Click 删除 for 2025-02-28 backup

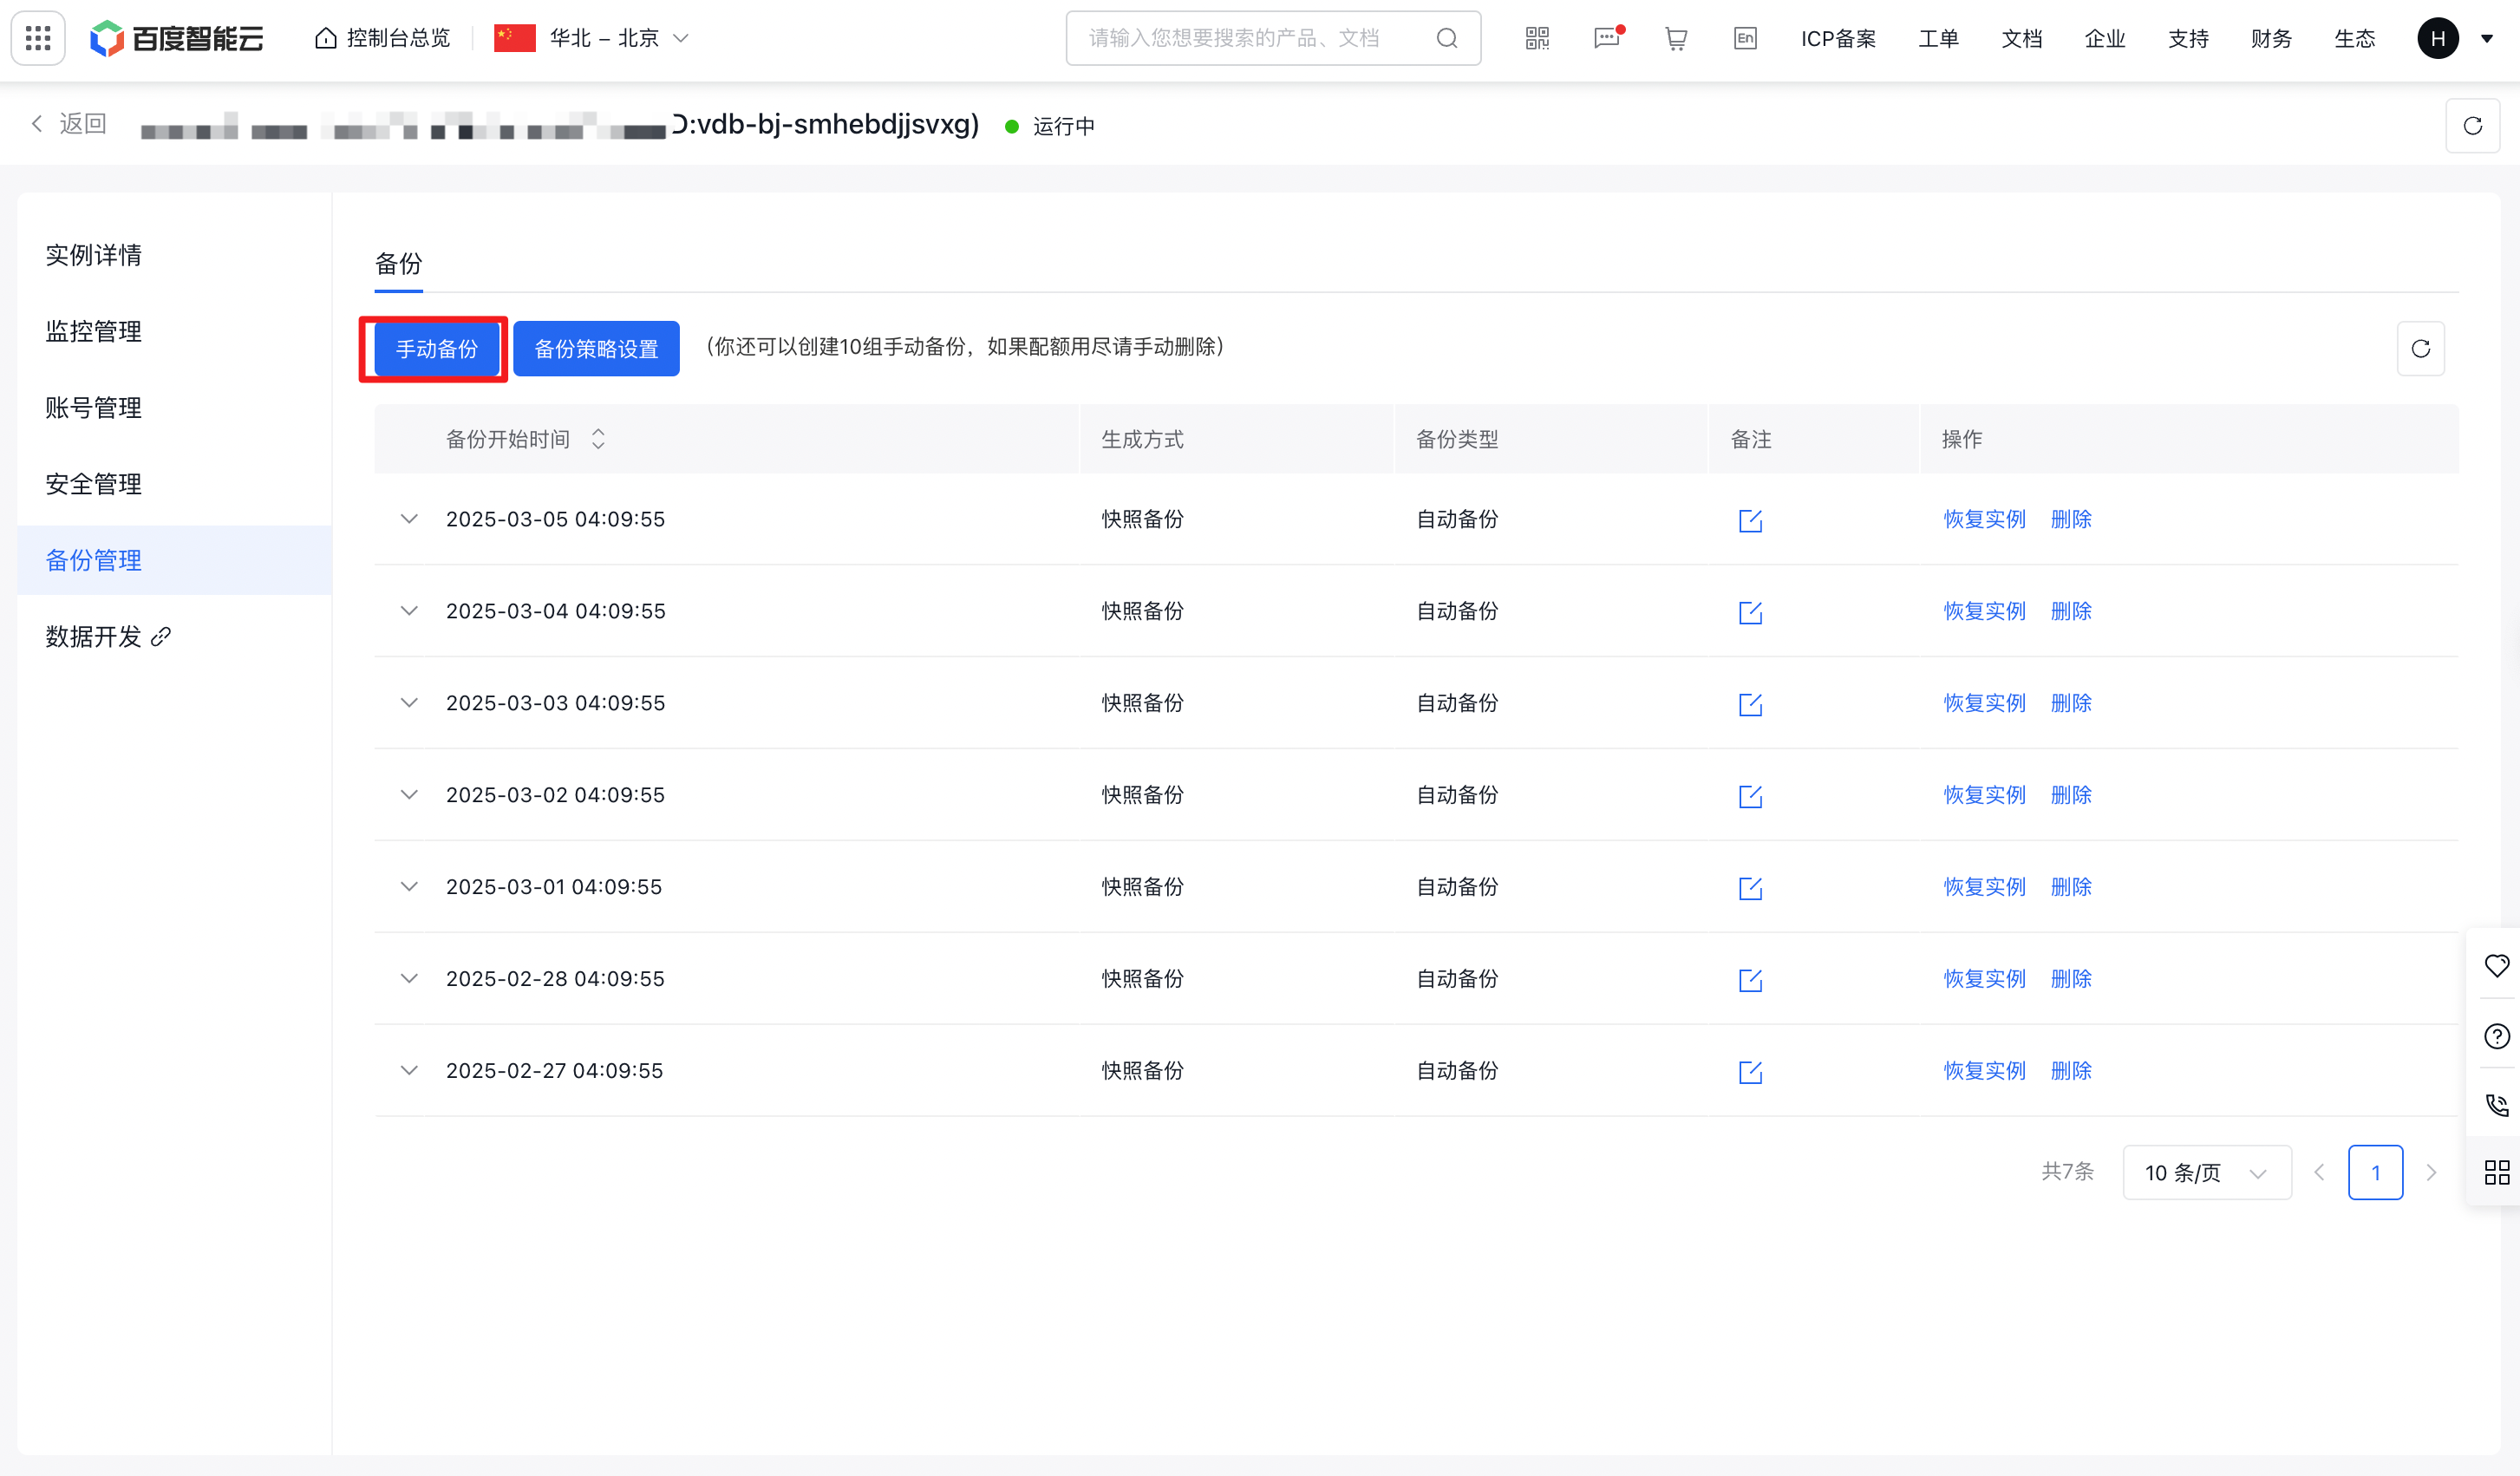2071,979
